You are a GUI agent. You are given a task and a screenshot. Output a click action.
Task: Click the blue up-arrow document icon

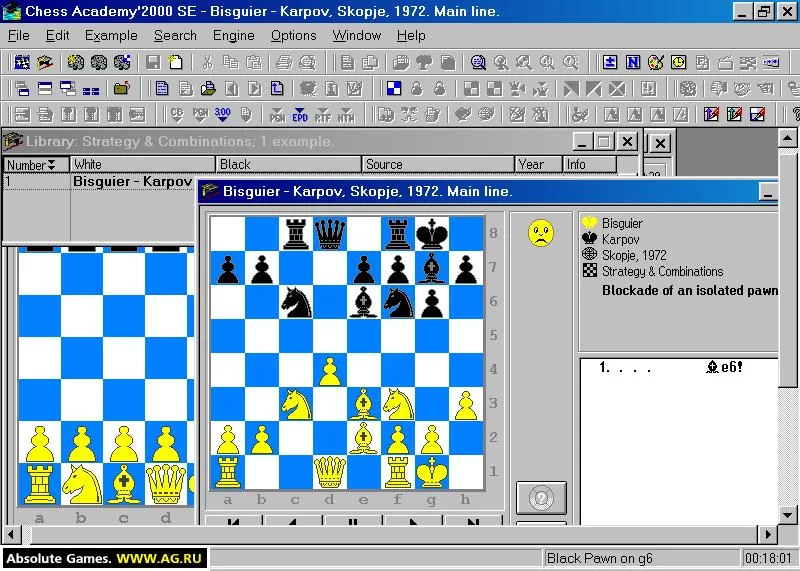click(277, 89)
